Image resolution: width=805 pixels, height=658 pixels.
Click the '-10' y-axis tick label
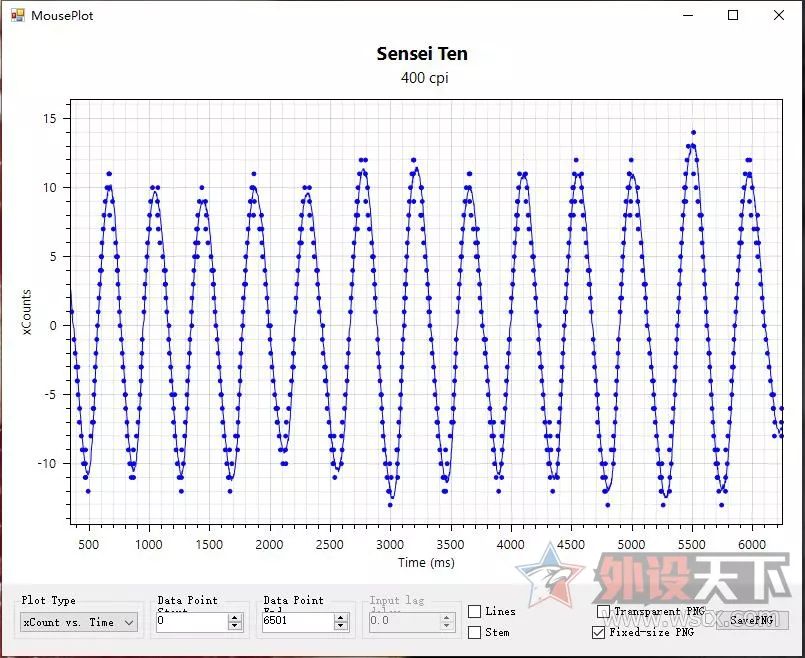[47, 463]
